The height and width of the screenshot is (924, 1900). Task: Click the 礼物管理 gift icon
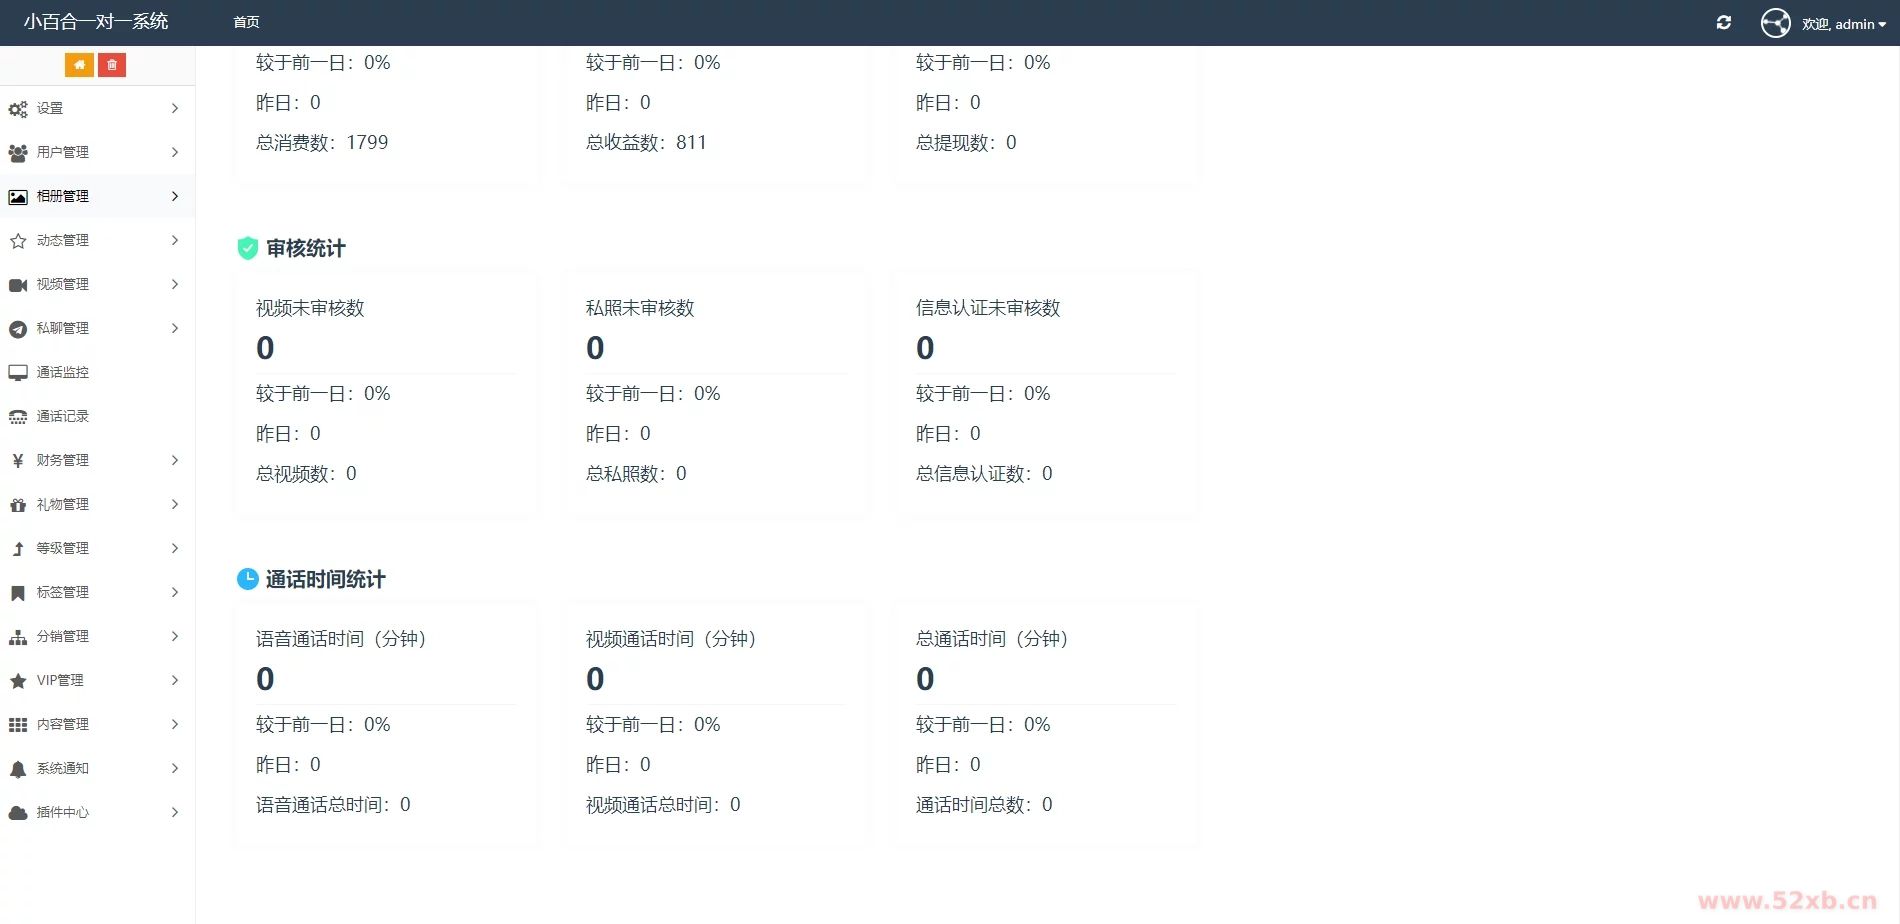18,505
